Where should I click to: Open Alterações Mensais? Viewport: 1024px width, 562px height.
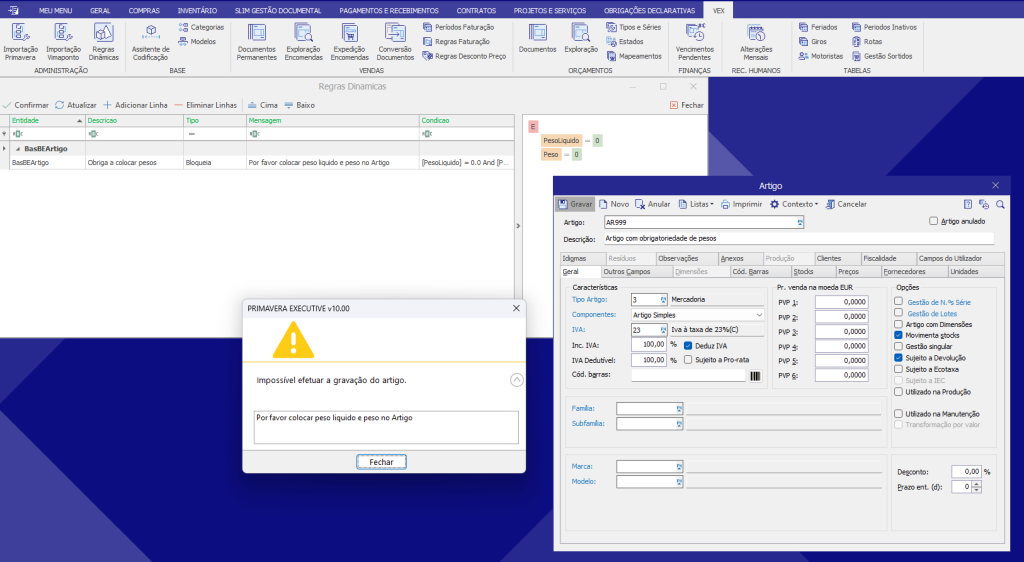[x=756, y=42]
